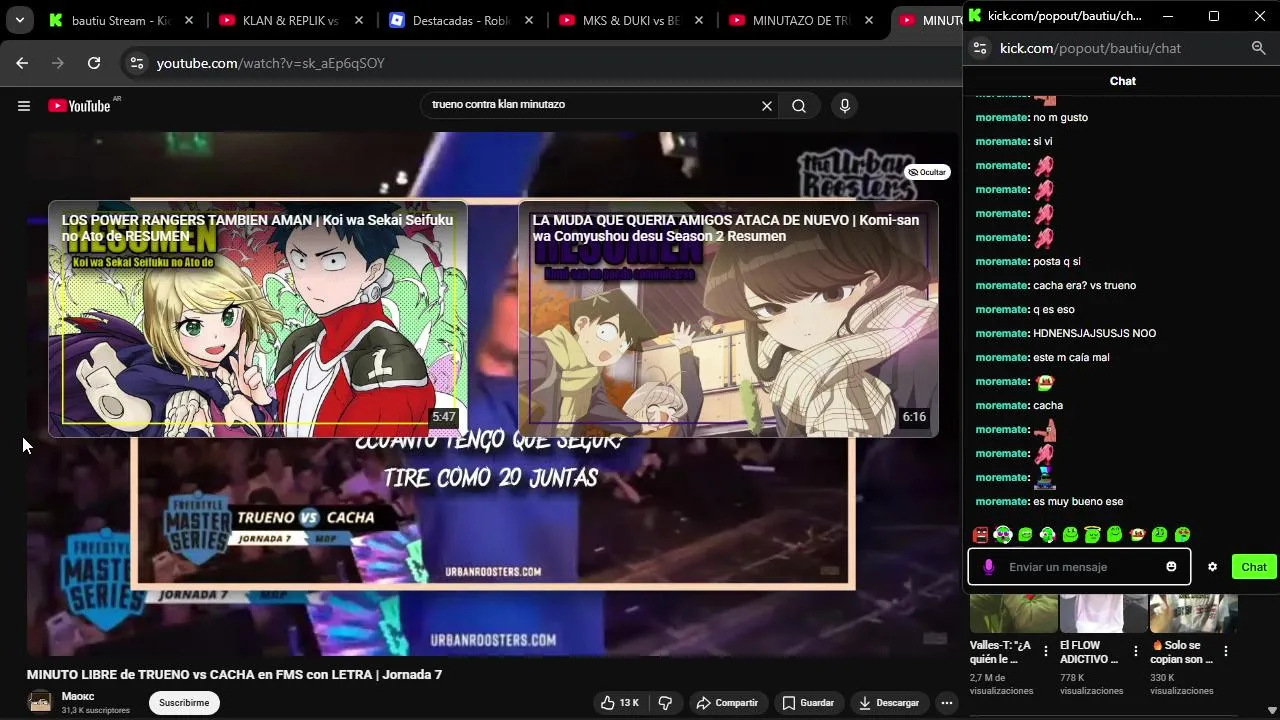This screenshot has height=720, width=1280.
Task: Click the youtube.com address bar URL
Action: click(x=271, y=63)
